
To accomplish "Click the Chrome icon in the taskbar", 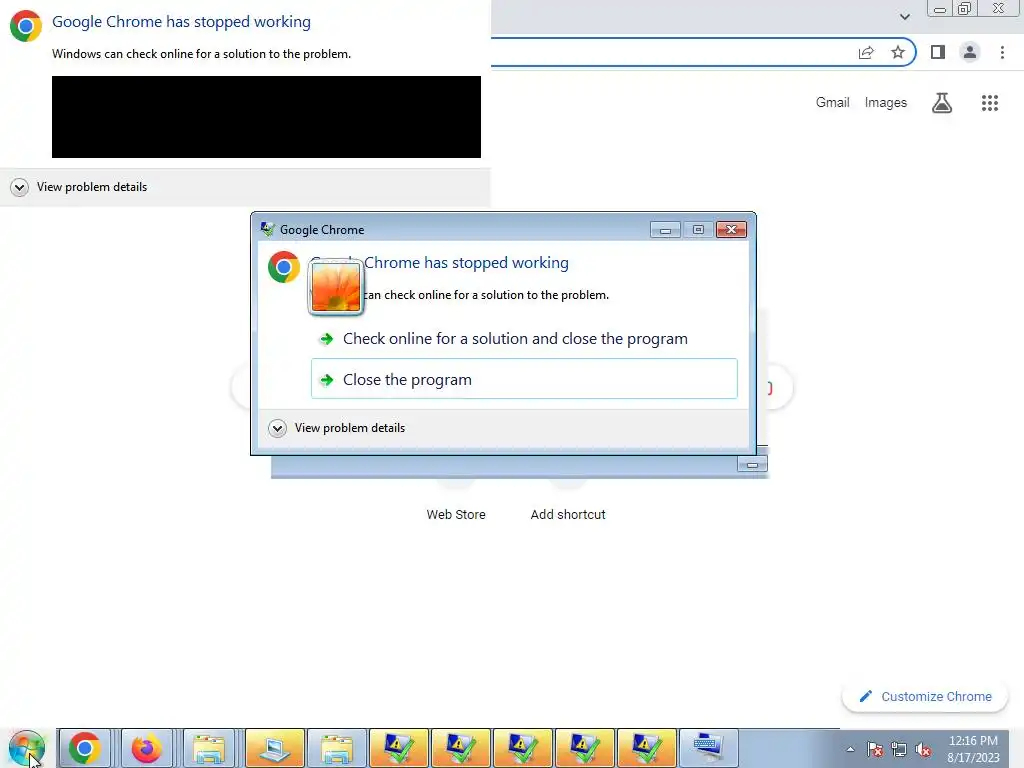I will click(85, 748).
